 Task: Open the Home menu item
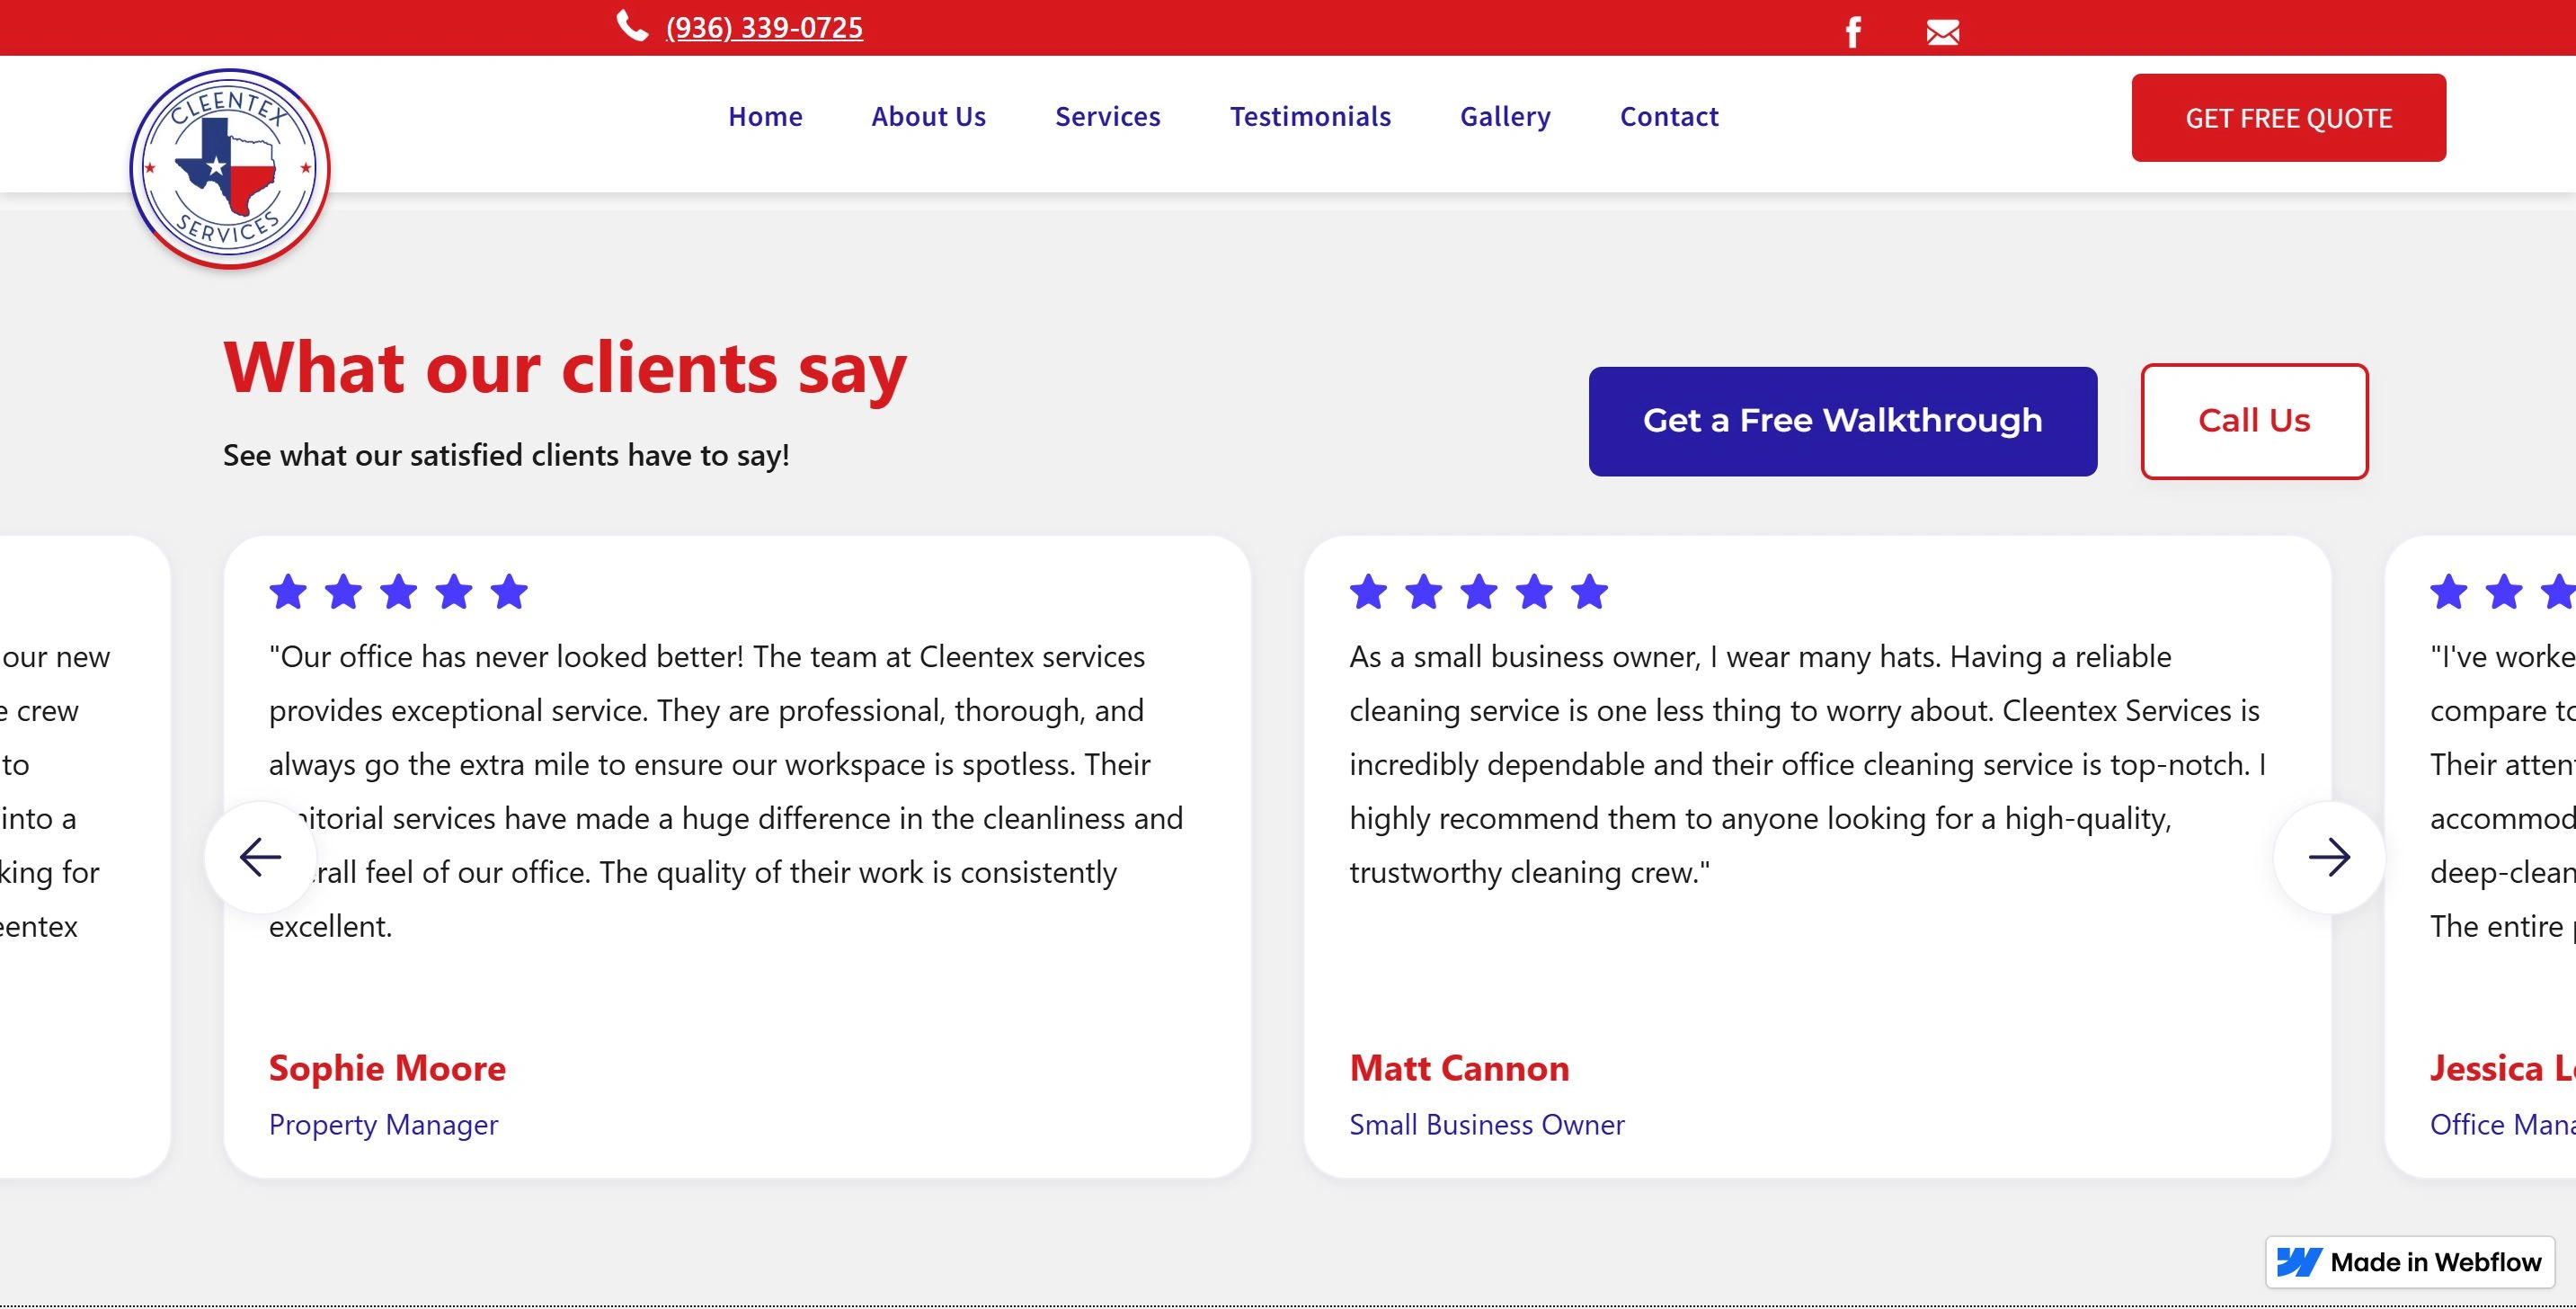tap(765, 116)
